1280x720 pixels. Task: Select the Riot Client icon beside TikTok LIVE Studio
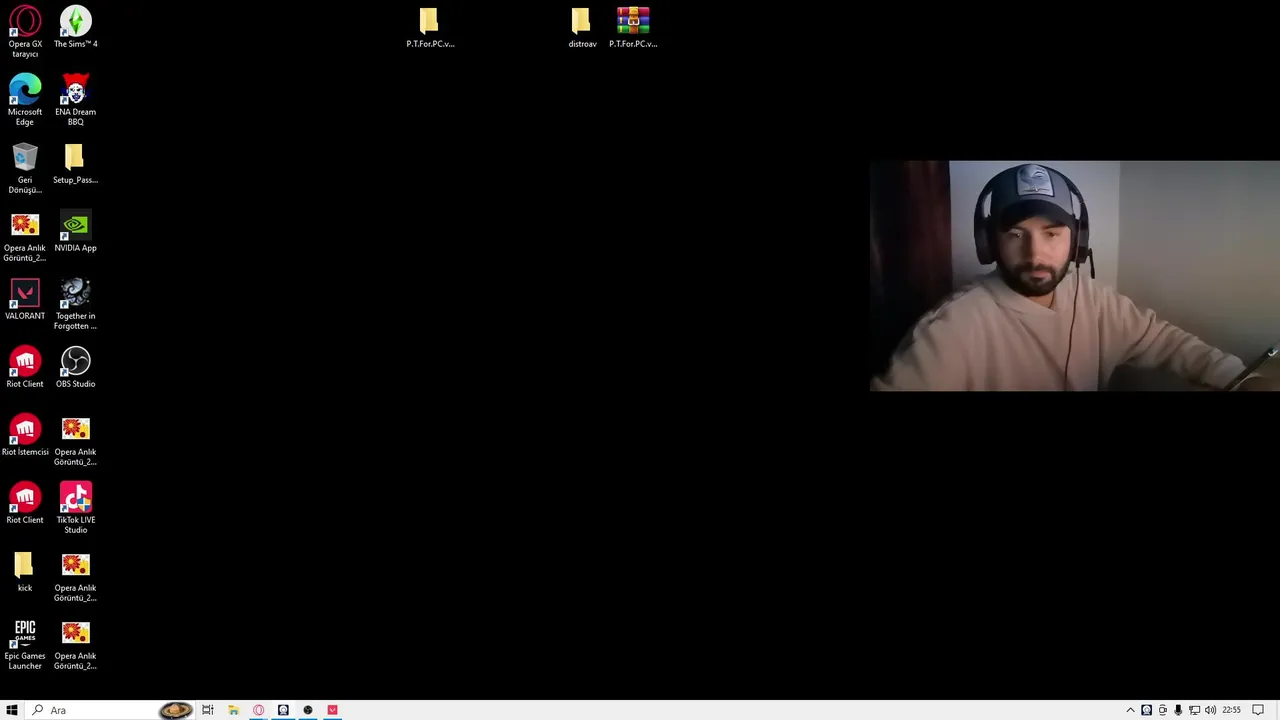click(25, 504)
